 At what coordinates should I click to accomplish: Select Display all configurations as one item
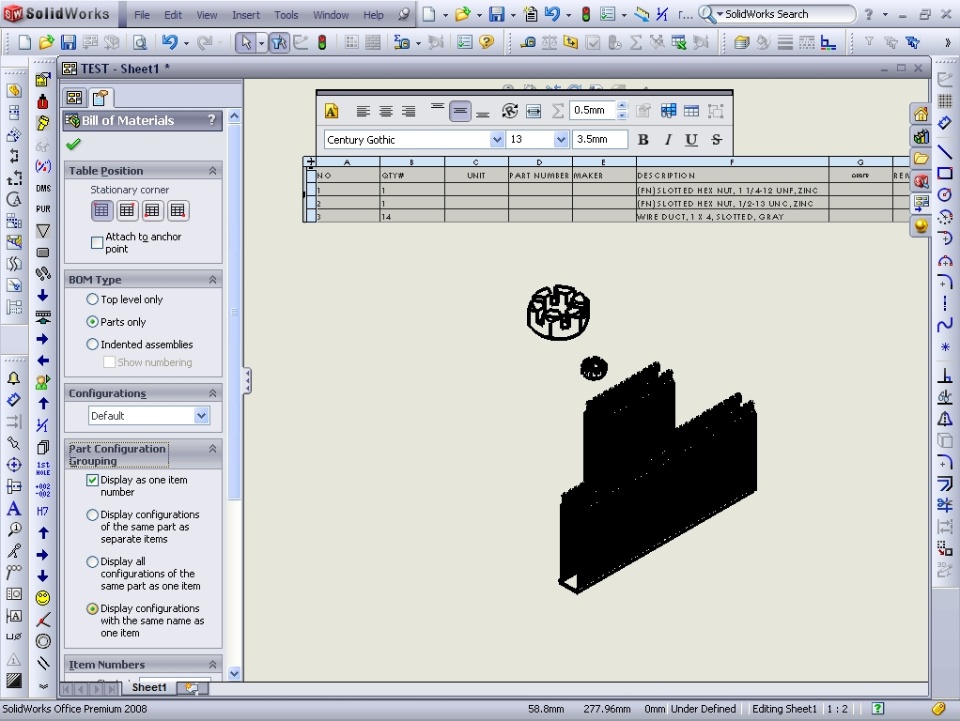[92, 562]
